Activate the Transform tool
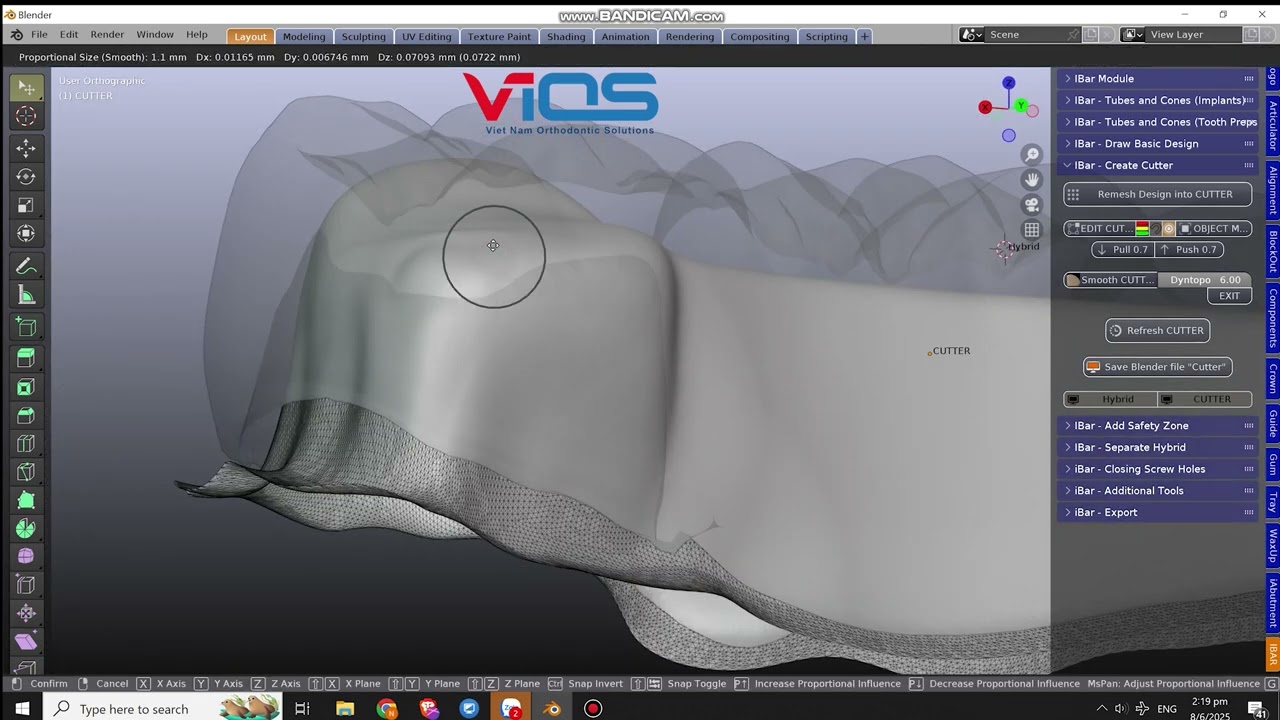1280x720 pixels. tap(27, 234)
